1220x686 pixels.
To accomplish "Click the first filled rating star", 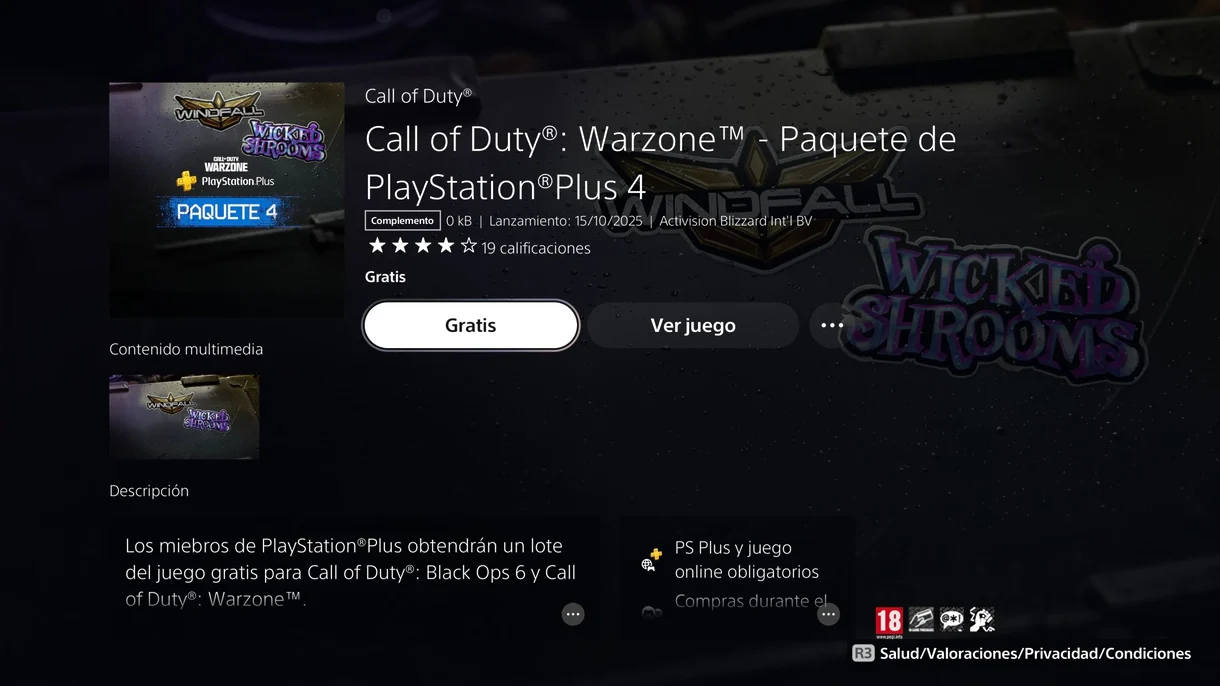I will [x=377, y=246].
